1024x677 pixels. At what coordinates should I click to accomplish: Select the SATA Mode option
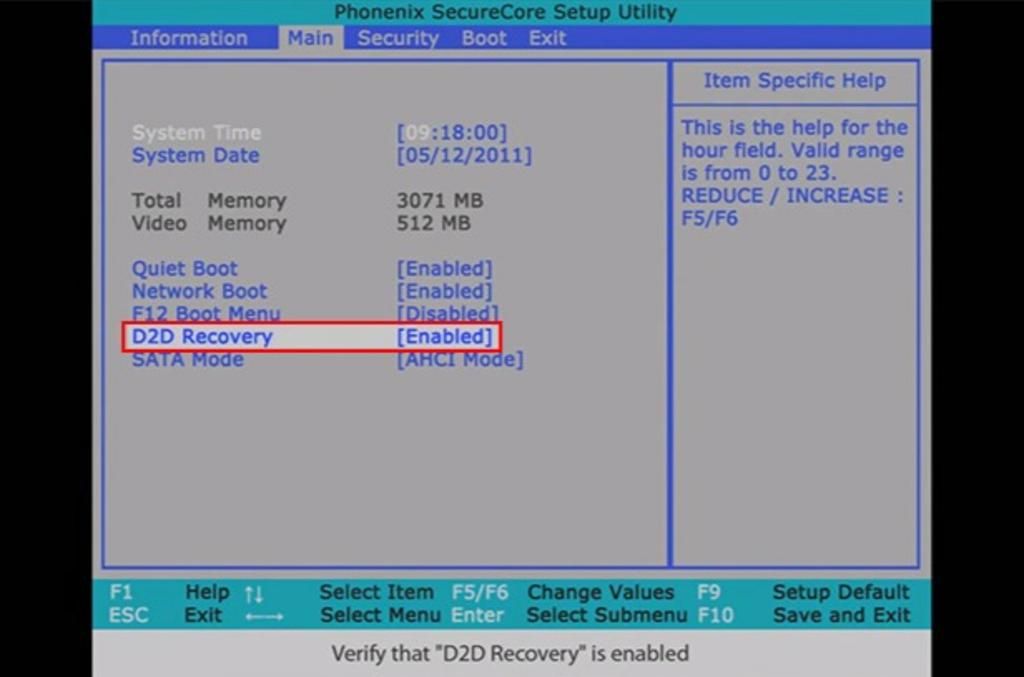pos(188,360)
